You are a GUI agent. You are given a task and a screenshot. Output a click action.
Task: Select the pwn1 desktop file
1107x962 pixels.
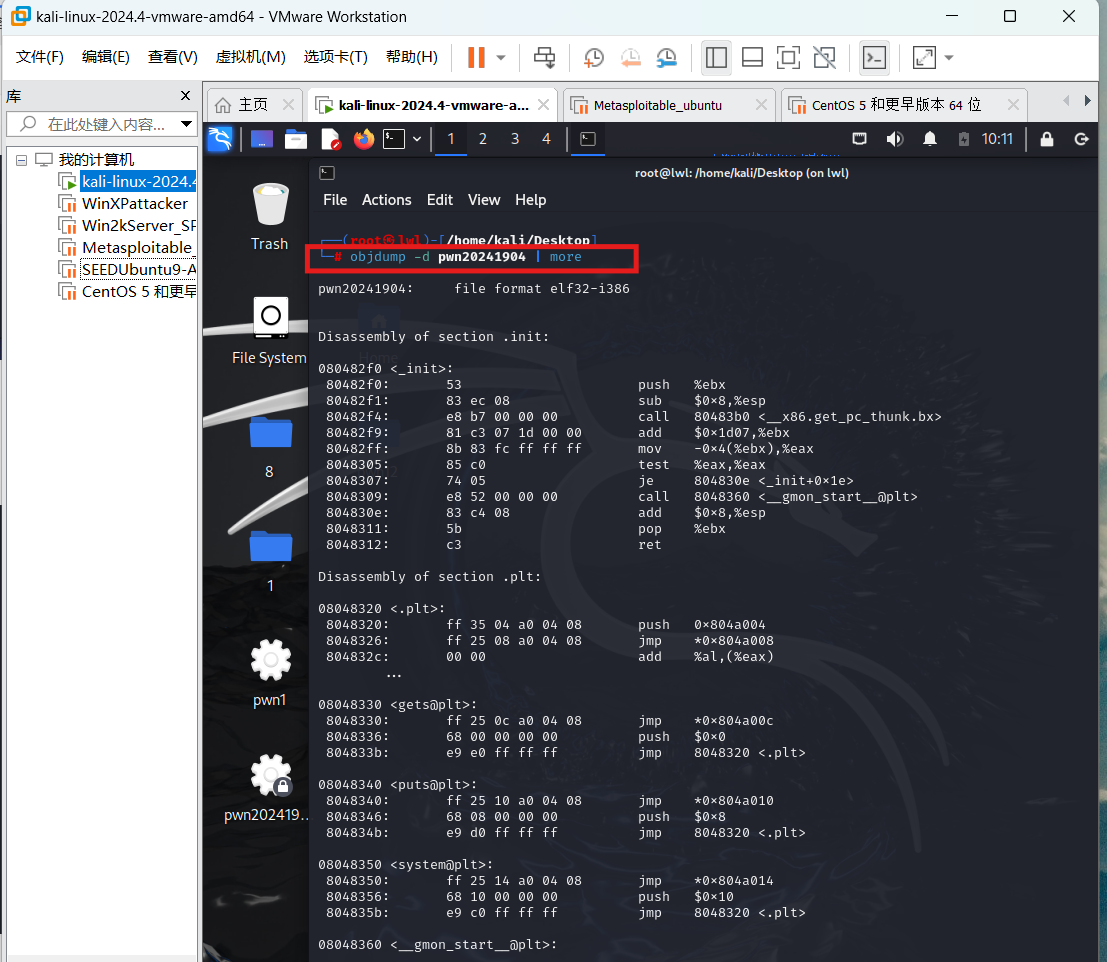point(270,673)
